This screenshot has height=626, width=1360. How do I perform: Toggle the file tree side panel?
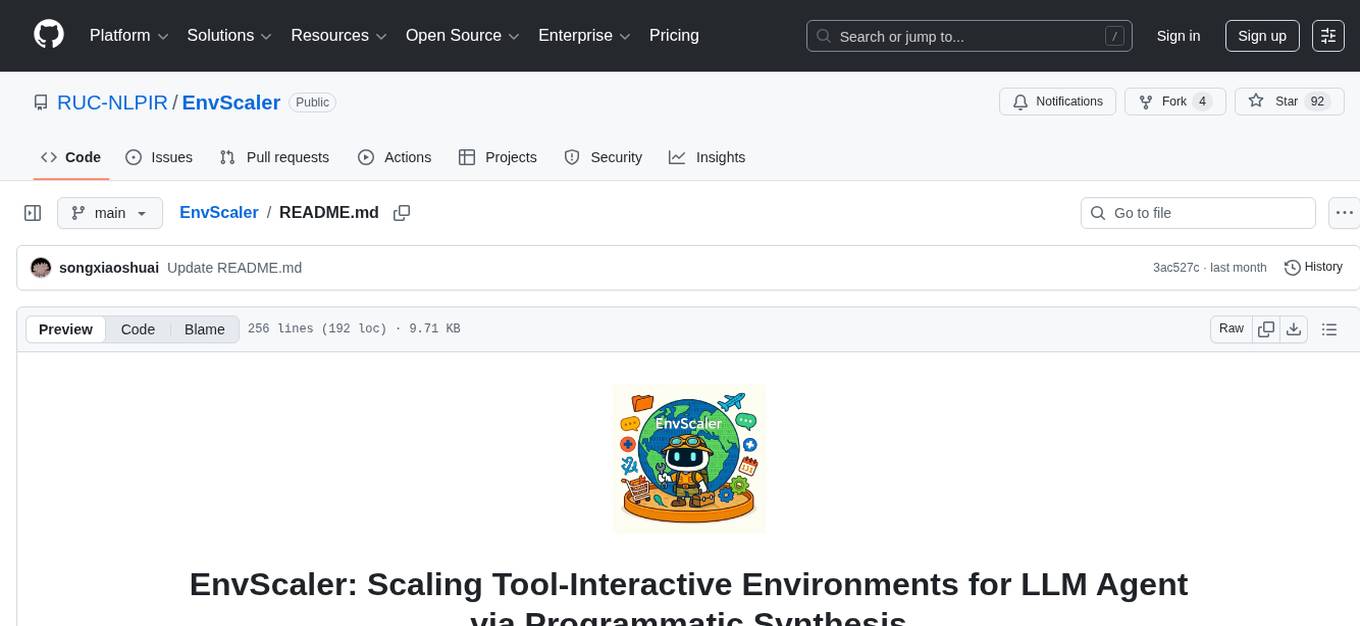32,212
